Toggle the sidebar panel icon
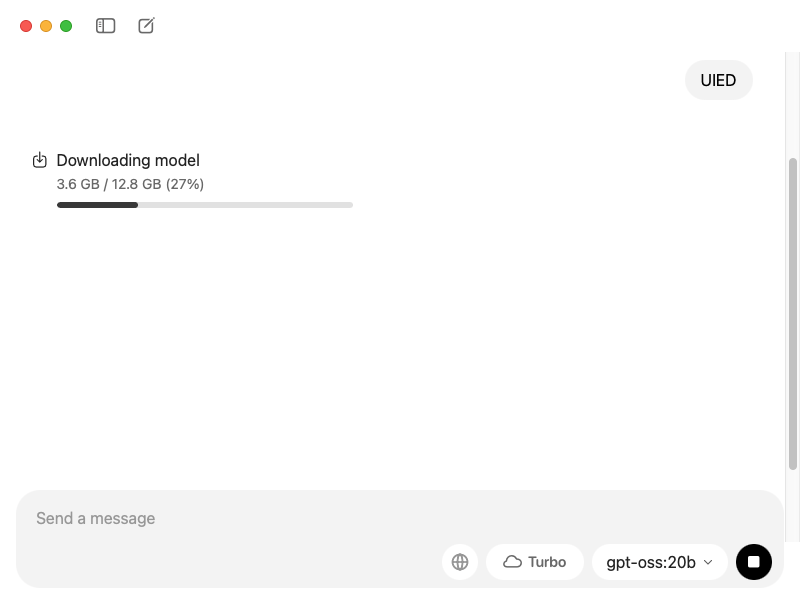Screen dimensions: 800x600 point(106,26)
